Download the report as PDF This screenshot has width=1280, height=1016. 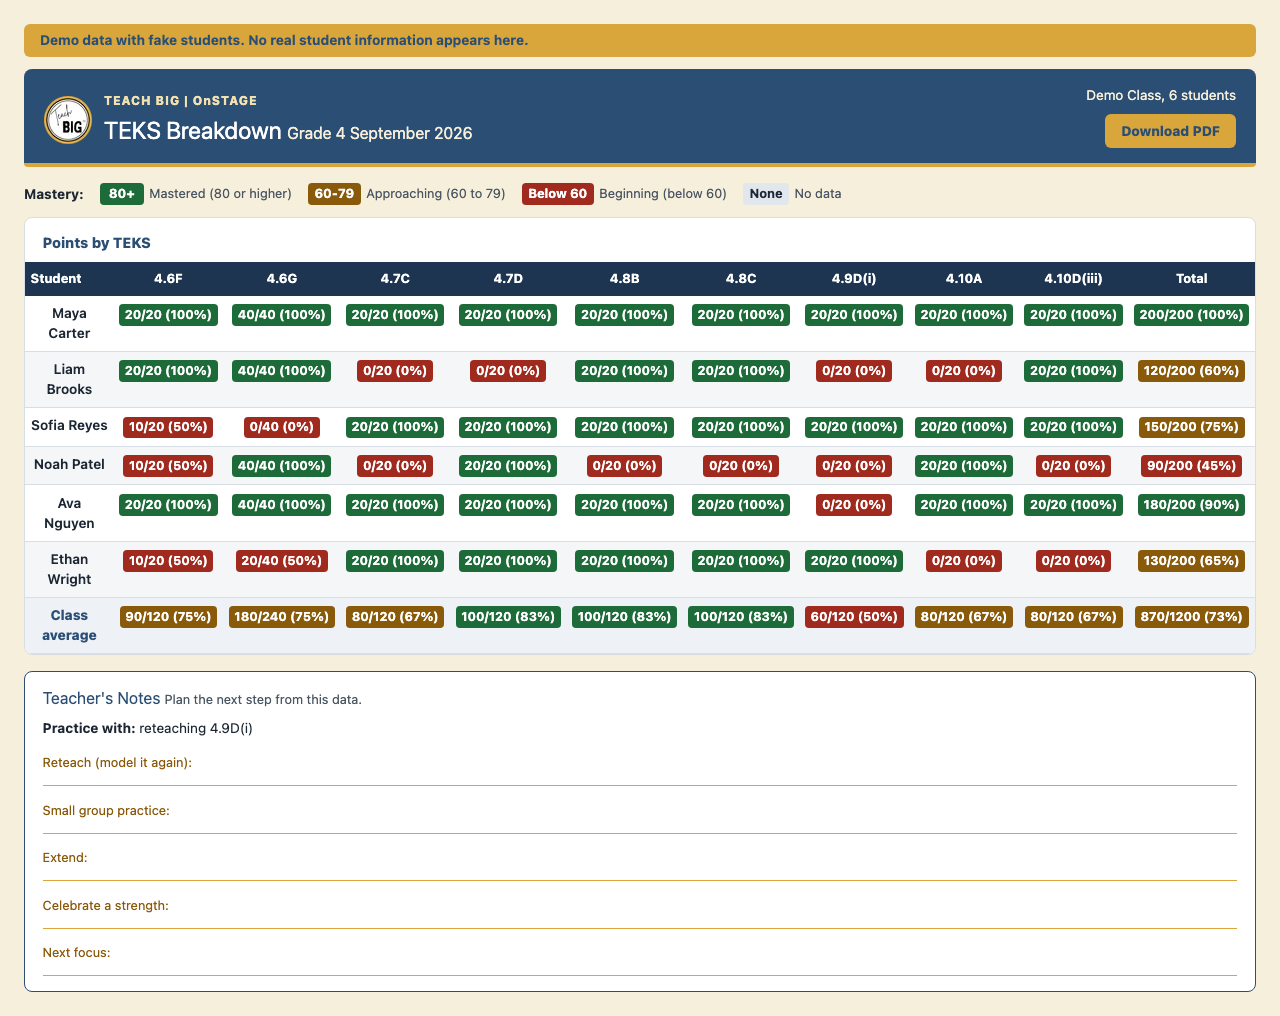point(1170,131)
